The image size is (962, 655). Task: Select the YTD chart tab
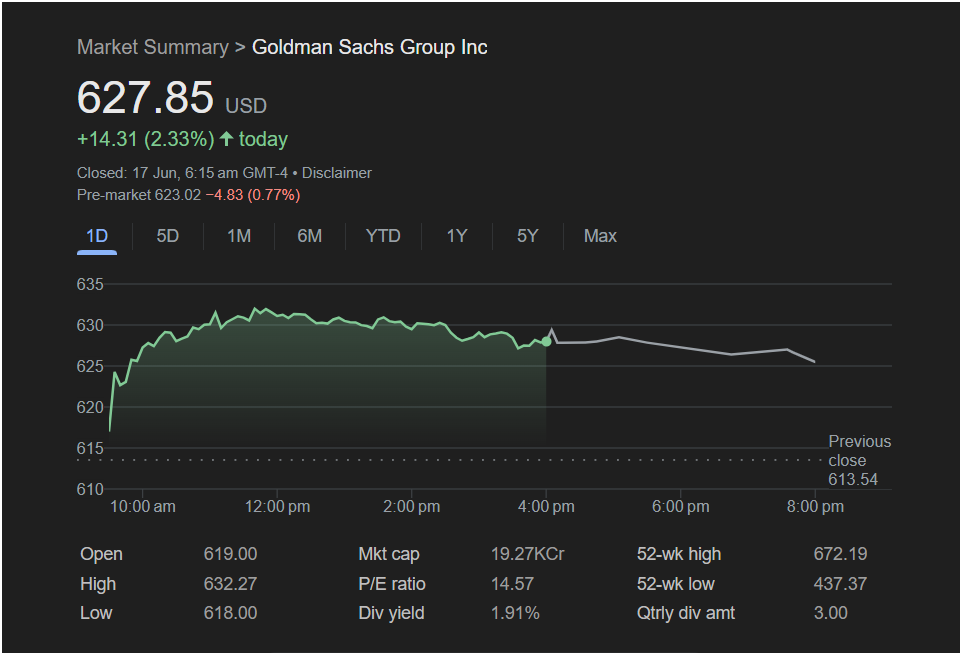(383, 236)
